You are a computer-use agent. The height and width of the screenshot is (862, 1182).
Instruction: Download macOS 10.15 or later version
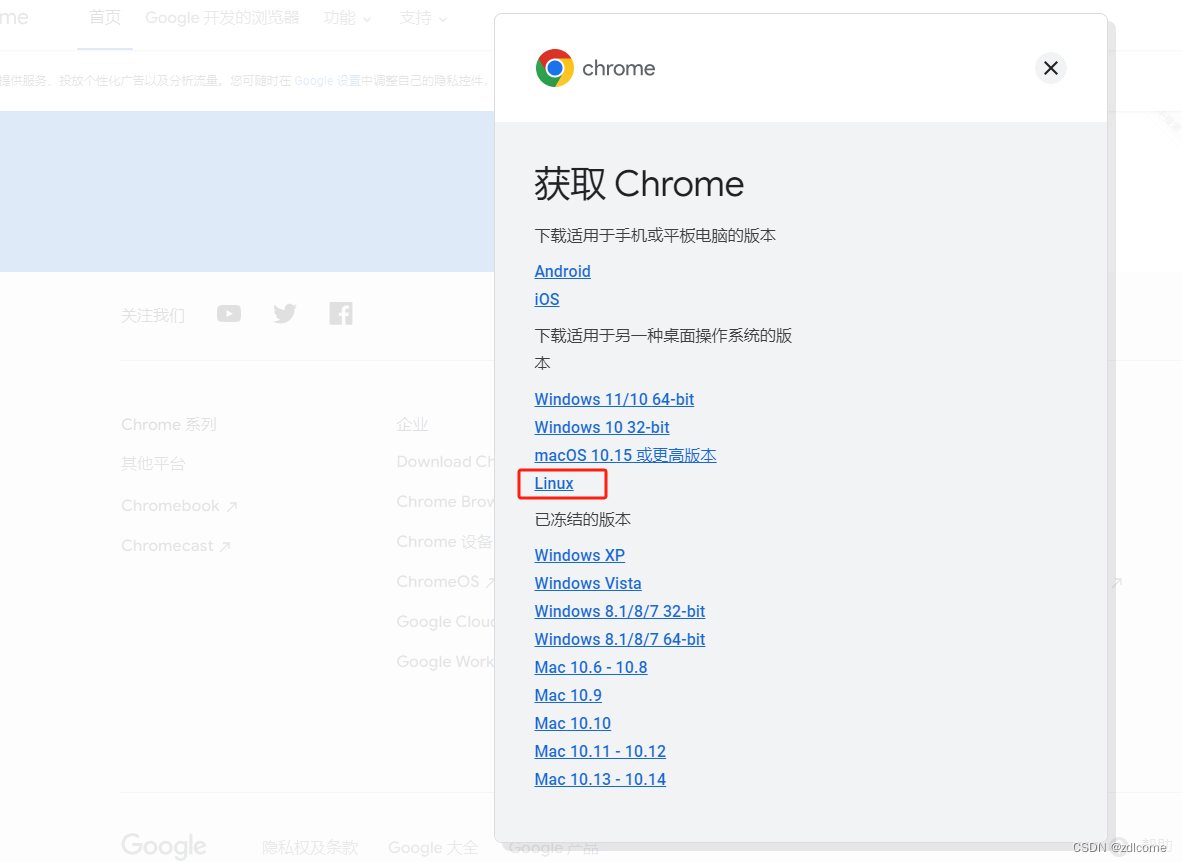[625, 456]
